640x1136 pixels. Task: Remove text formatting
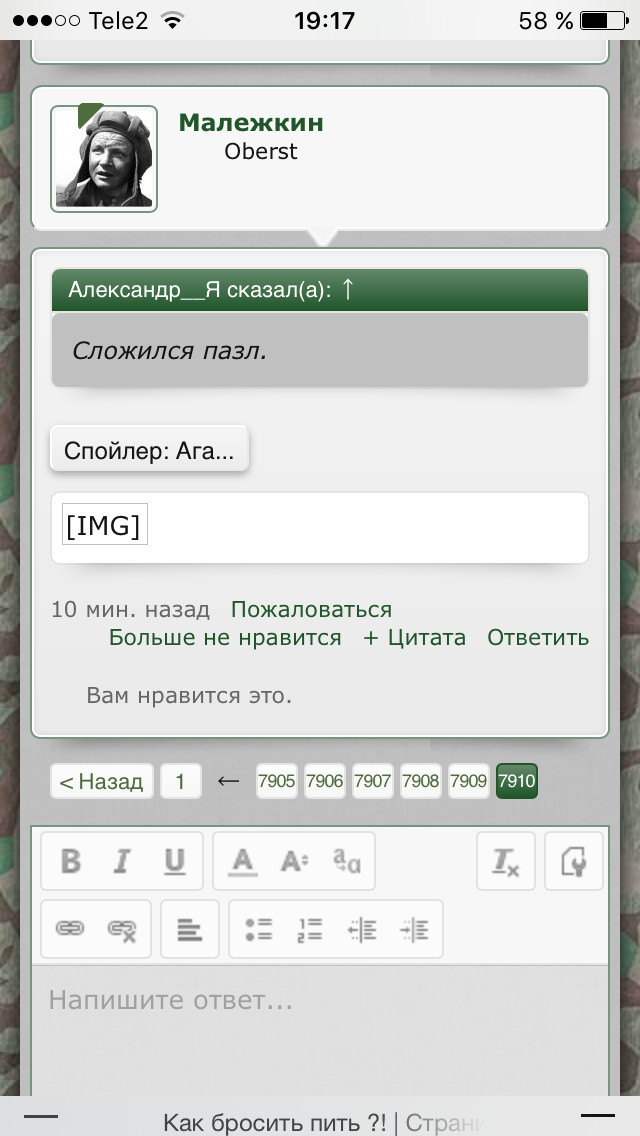pyautogui.click(x=506, y=861)
